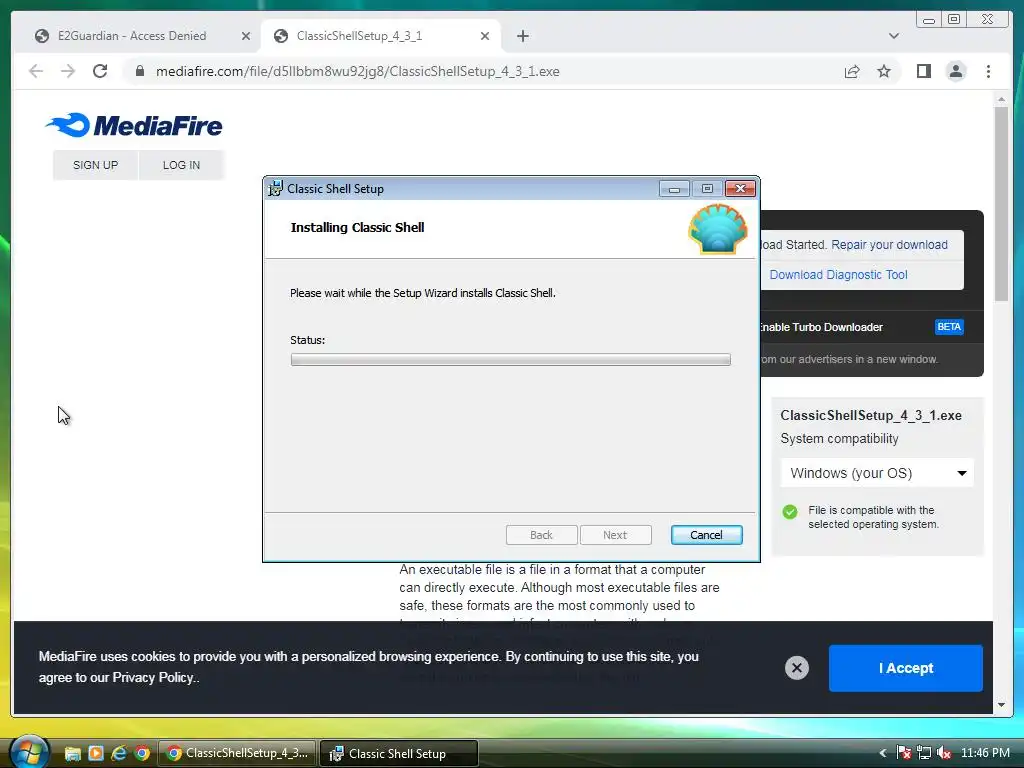Close the ClassicShellSetup_4_3_1 tab

coord(485,36)
